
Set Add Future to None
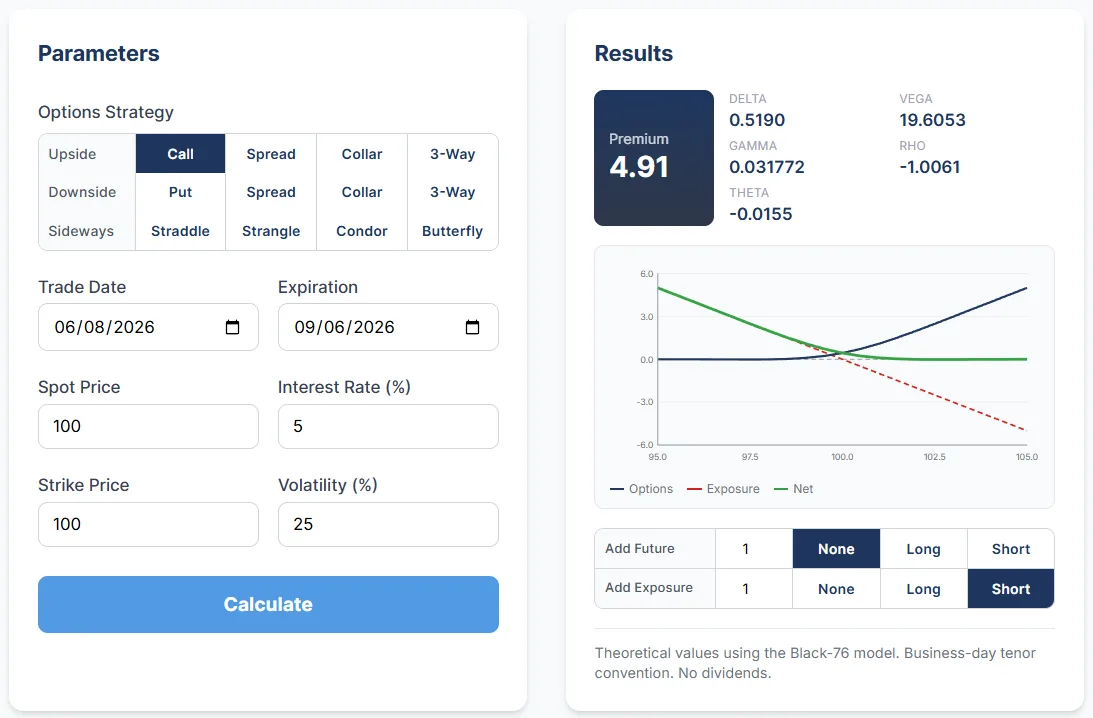836,549
